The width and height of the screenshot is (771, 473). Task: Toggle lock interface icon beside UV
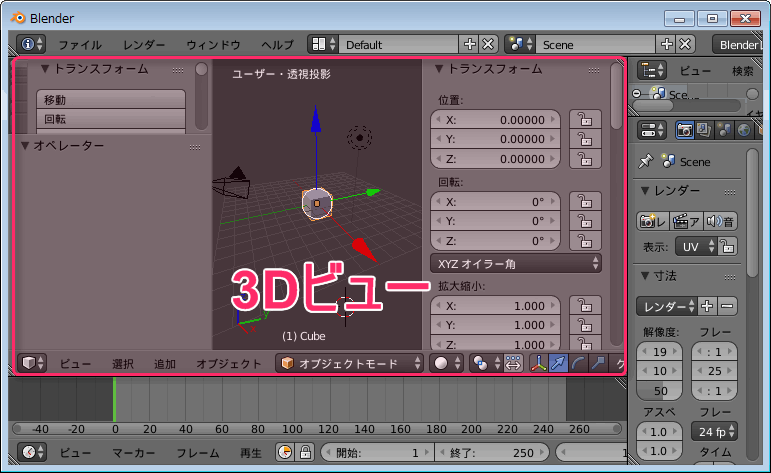click(727, 246)
